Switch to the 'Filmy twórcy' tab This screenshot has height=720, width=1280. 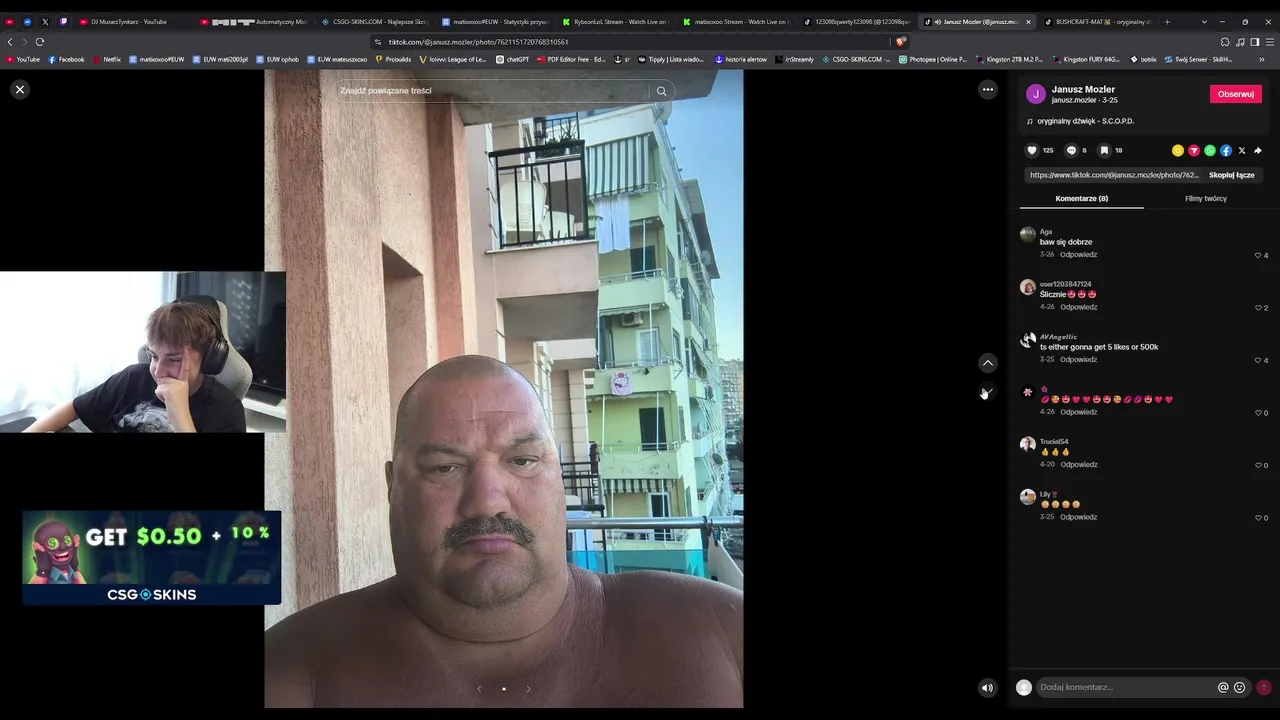point(1206,199)
